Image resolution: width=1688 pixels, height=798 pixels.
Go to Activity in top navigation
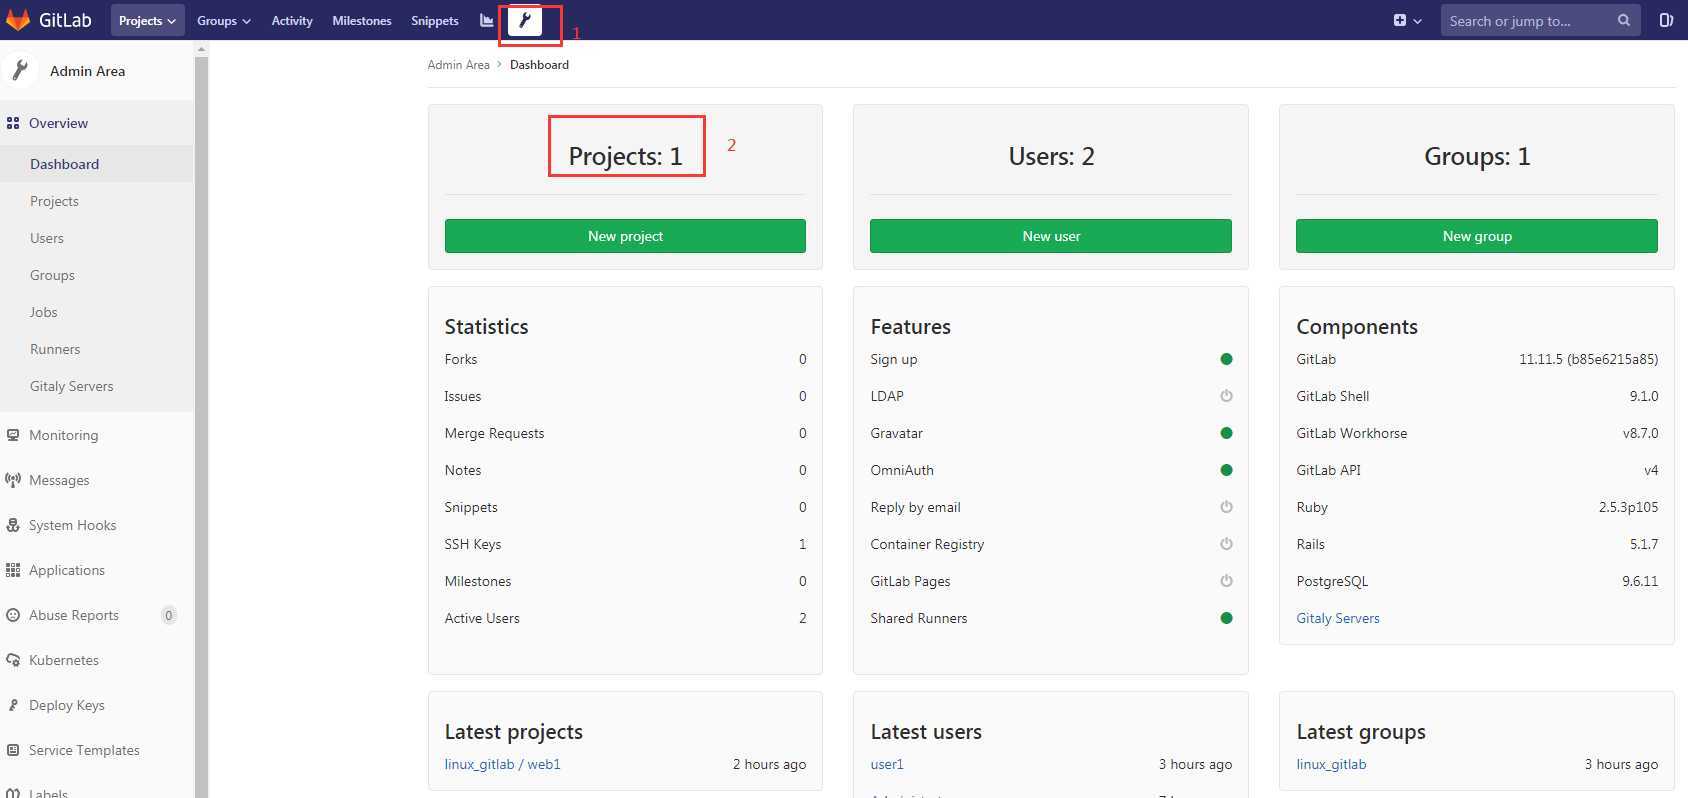[292, 20]
